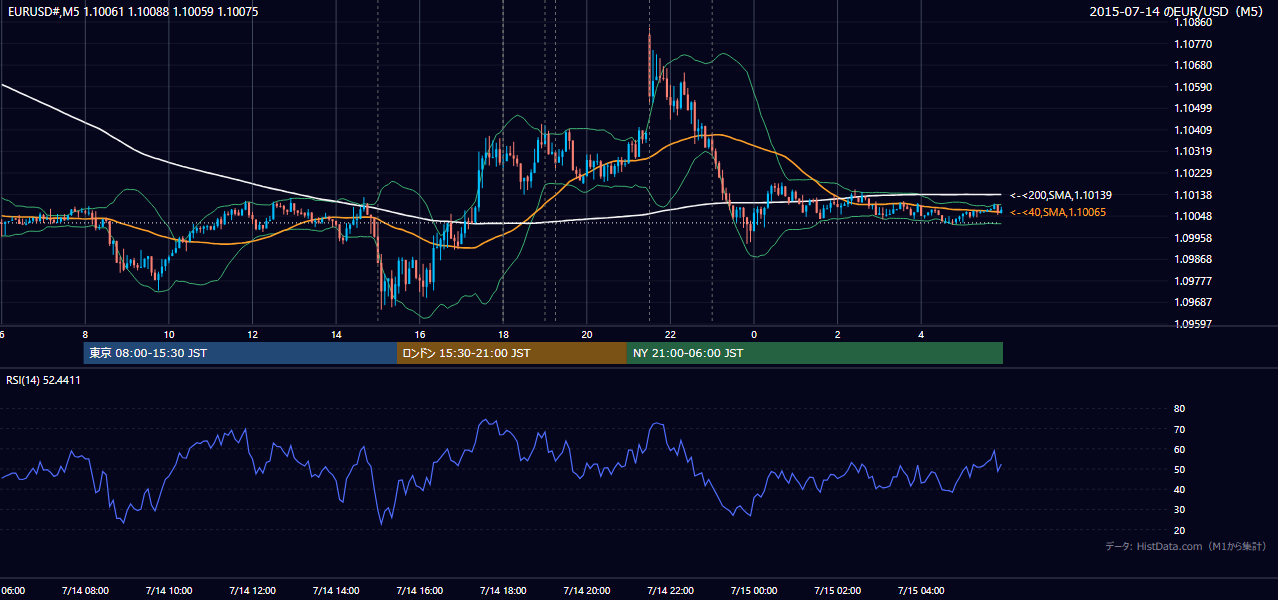Click RSI scale value 20

click(1180, 531)
